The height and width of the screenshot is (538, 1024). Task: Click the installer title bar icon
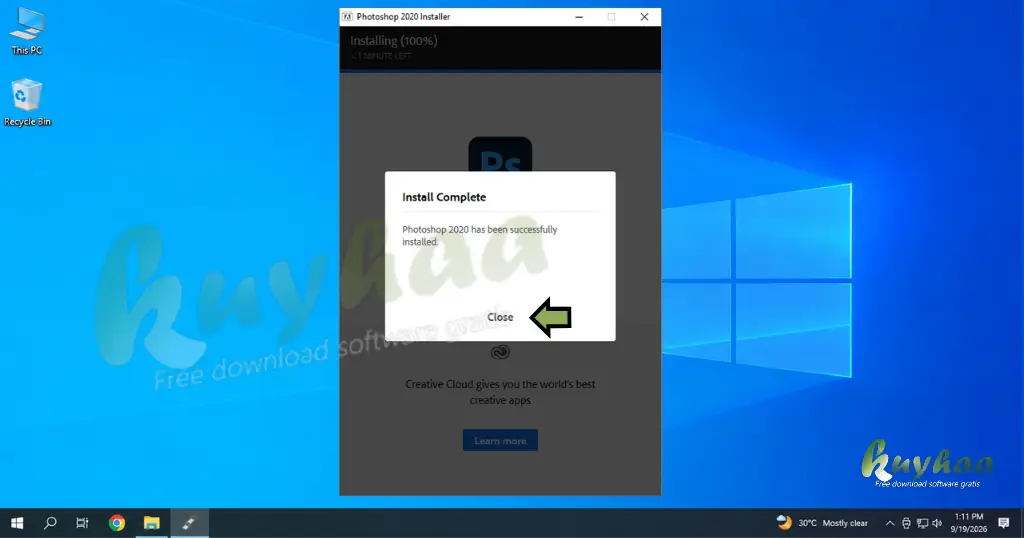(347, 17)
